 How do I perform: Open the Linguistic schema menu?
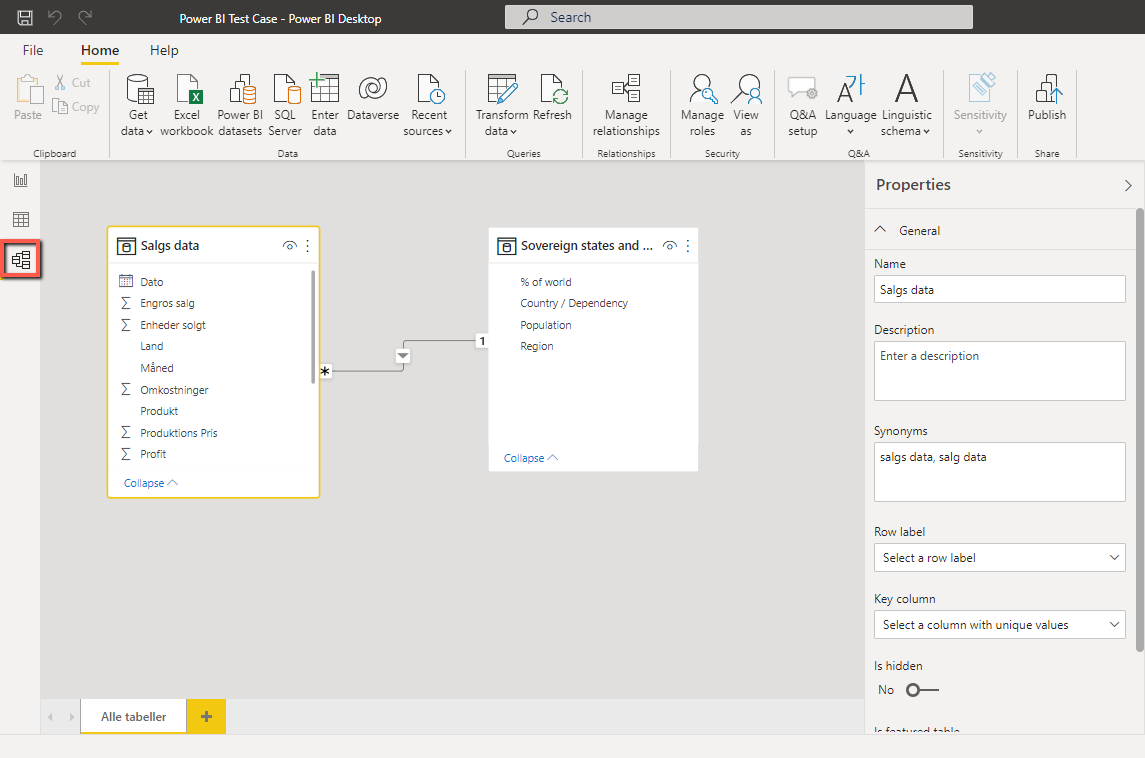click(906, 105)
